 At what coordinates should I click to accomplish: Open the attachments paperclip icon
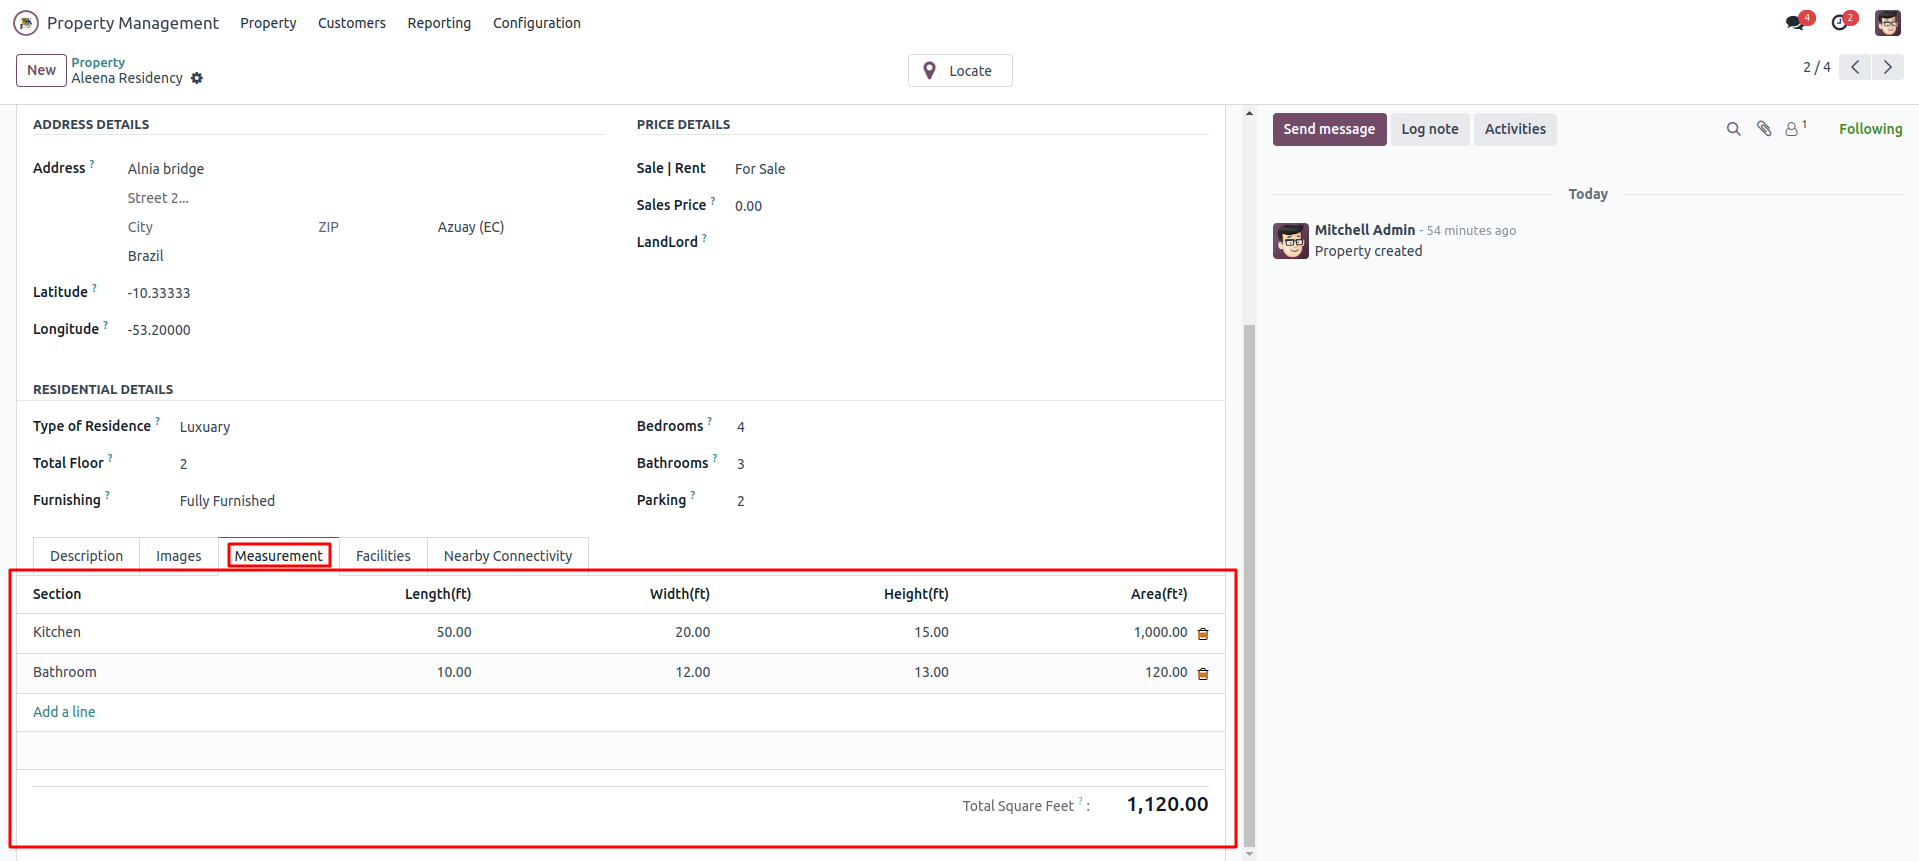click(1764, 129)
